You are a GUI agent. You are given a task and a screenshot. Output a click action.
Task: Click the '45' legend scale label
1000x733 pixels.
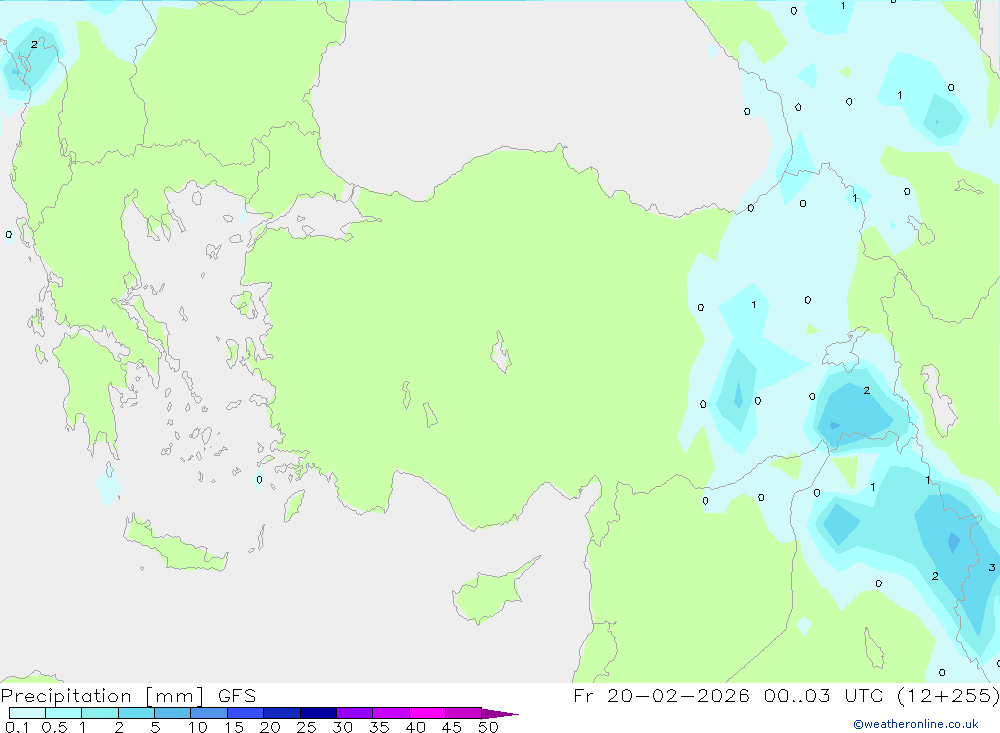tap(452, 727)
